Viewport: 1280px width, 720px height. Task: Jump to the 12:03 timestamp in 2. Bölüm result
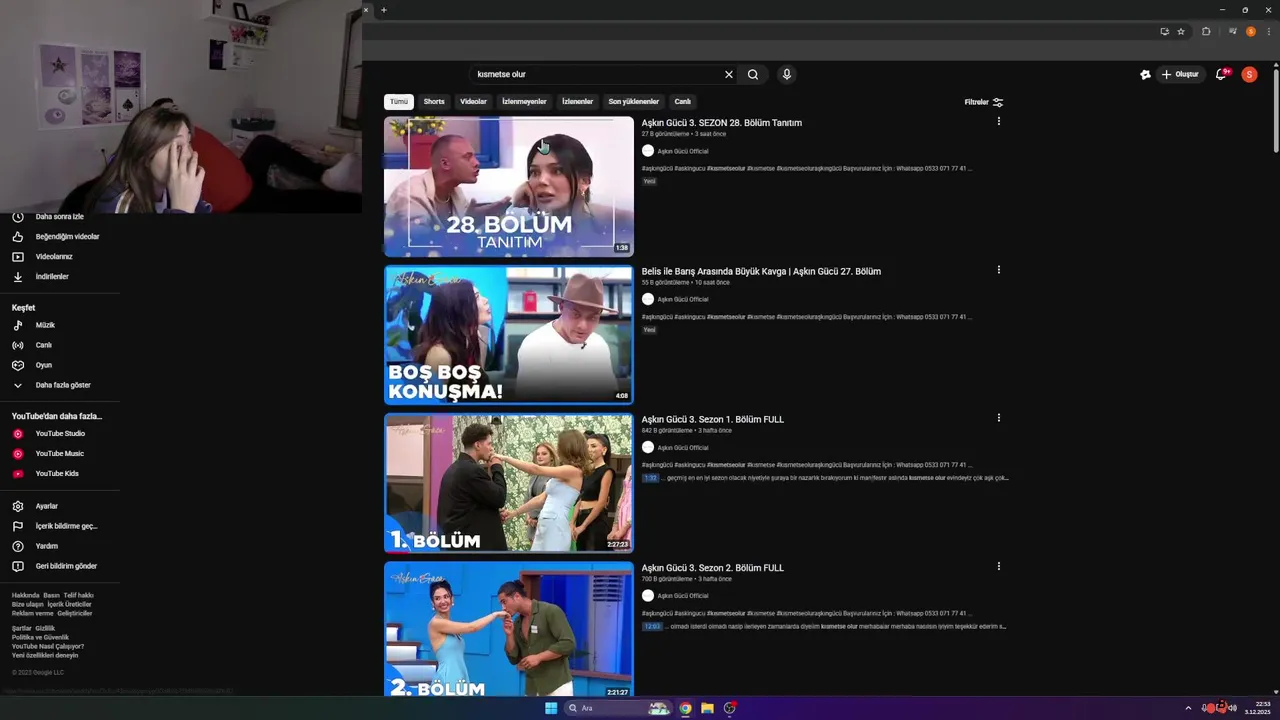click(652, 627)
